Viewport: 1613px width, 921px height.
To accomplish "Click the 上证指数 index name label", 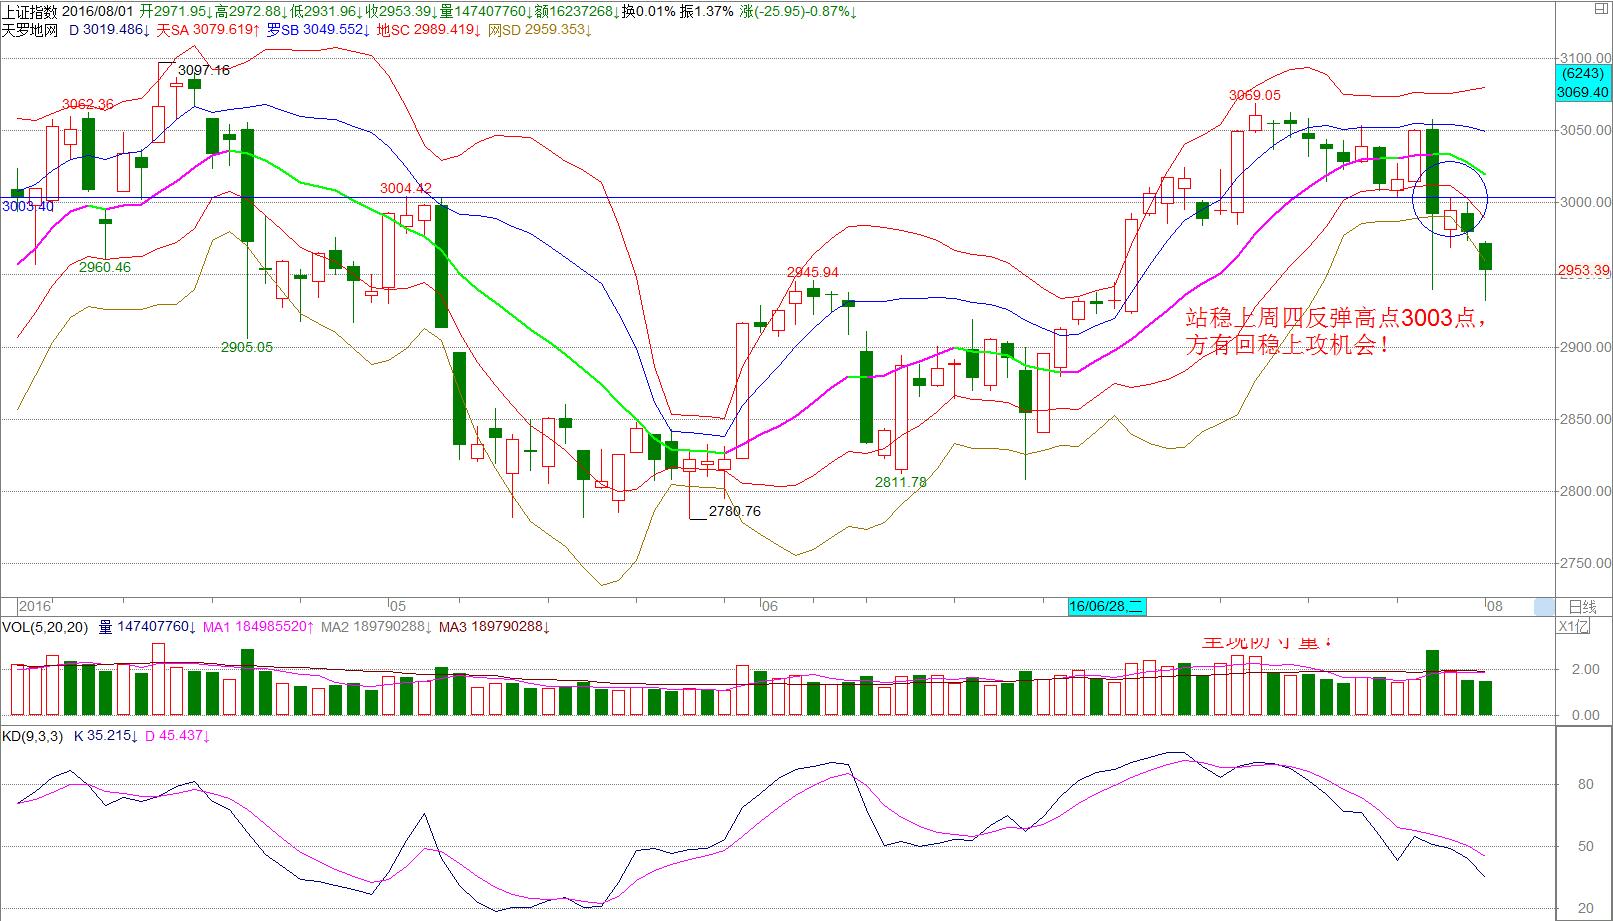I will click(x=28, y=11).
